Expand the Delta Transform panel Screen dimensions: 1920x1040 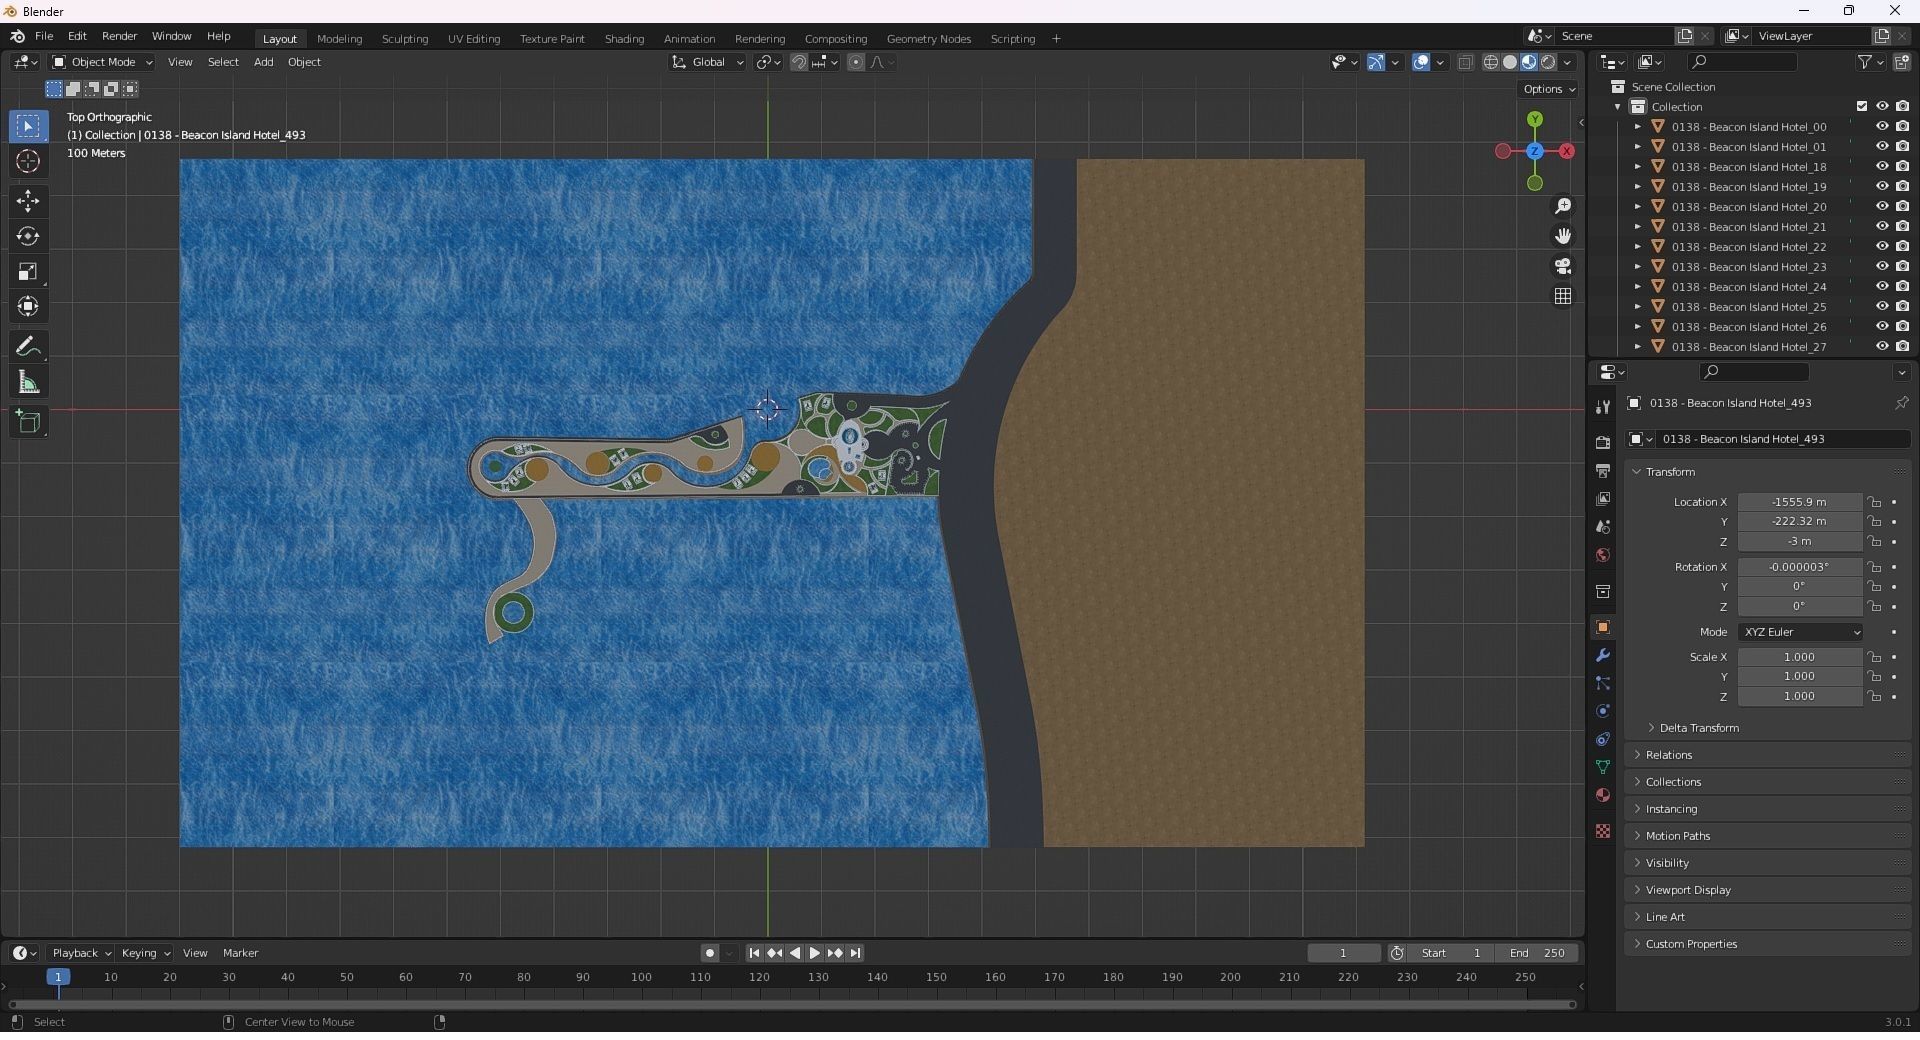click(1697, 728)
